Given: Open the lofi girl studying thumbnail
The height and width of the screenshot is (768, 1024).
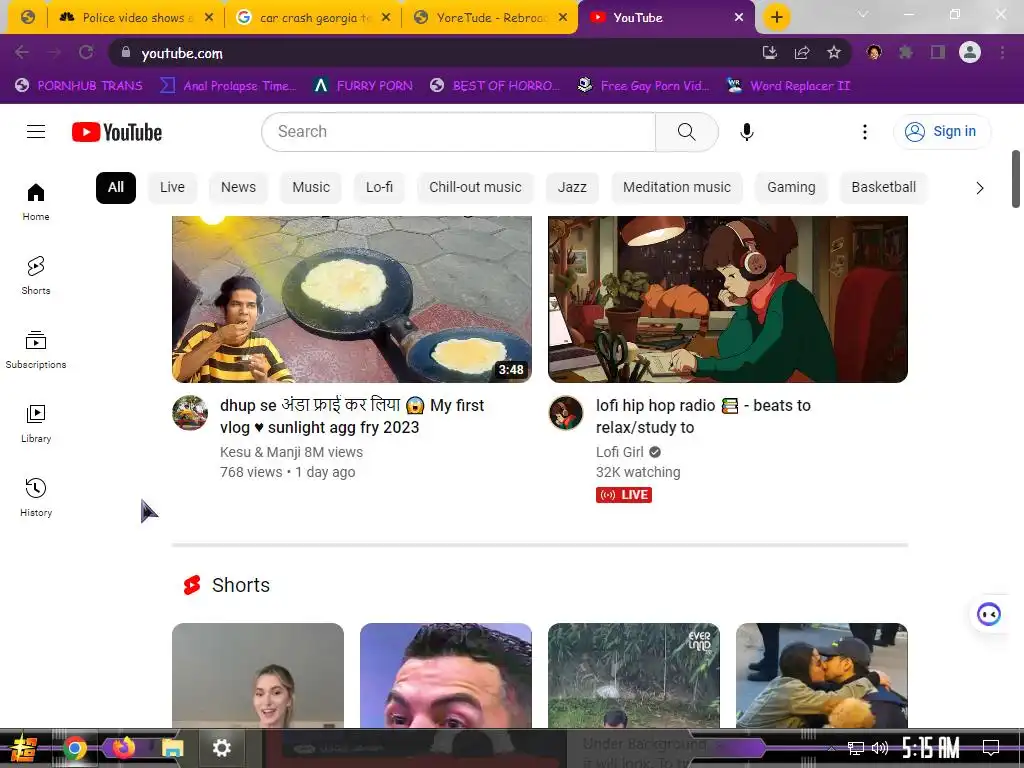Looking at the screenshot, I should [728, 299].
